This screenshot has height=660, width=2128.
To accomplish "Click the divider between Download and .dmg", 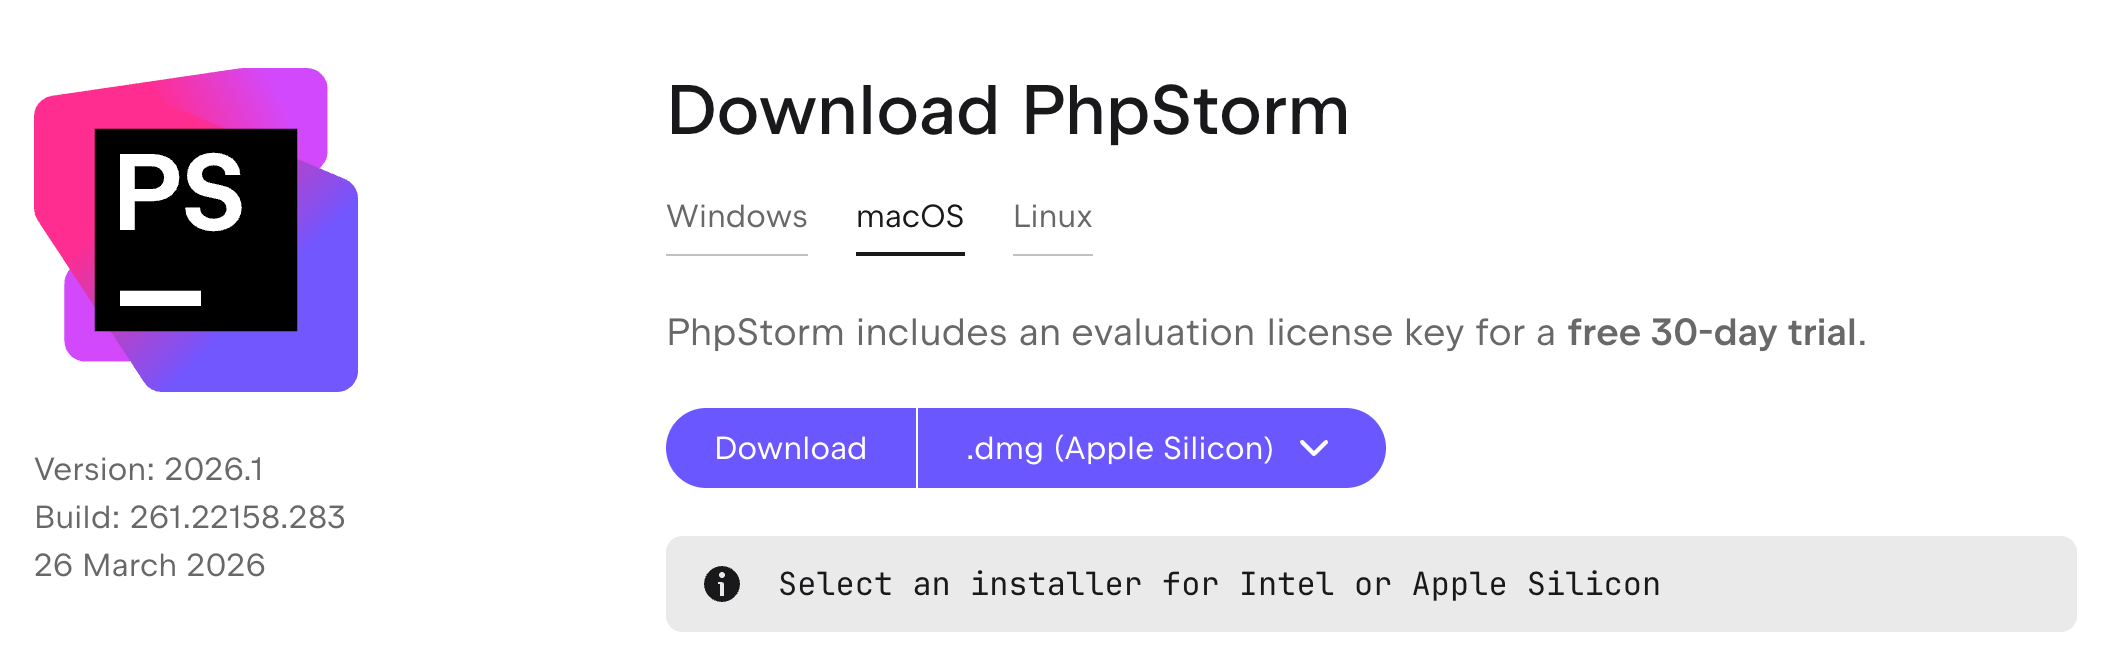I will [917, 448].
